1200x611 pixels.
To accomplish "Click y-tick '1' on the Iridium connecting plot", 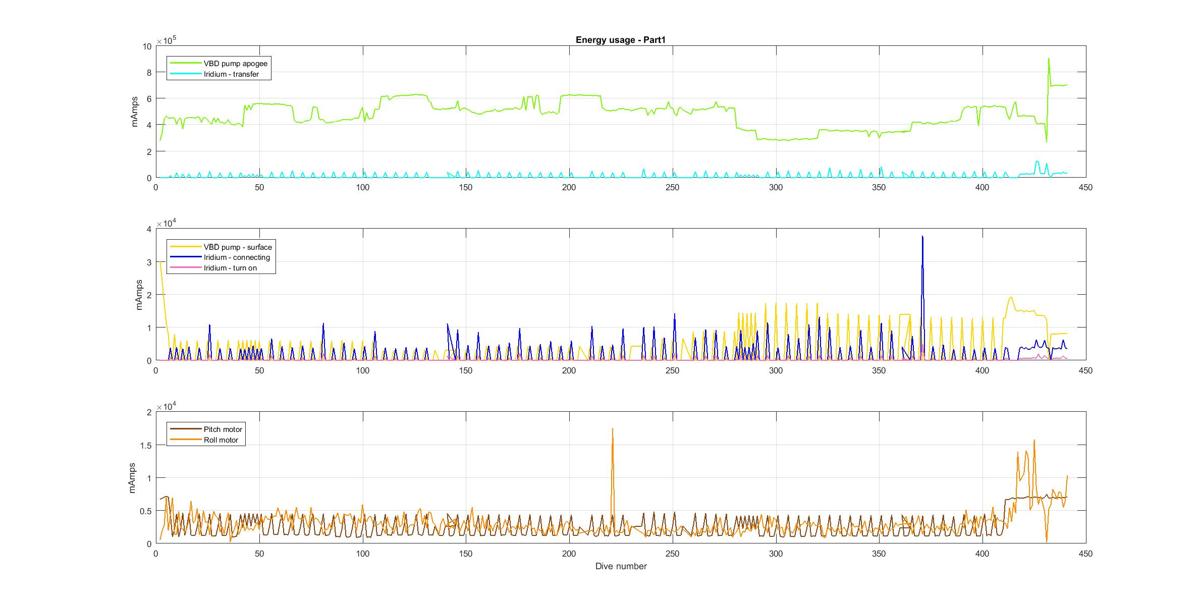I will click(x=148, y=328).
